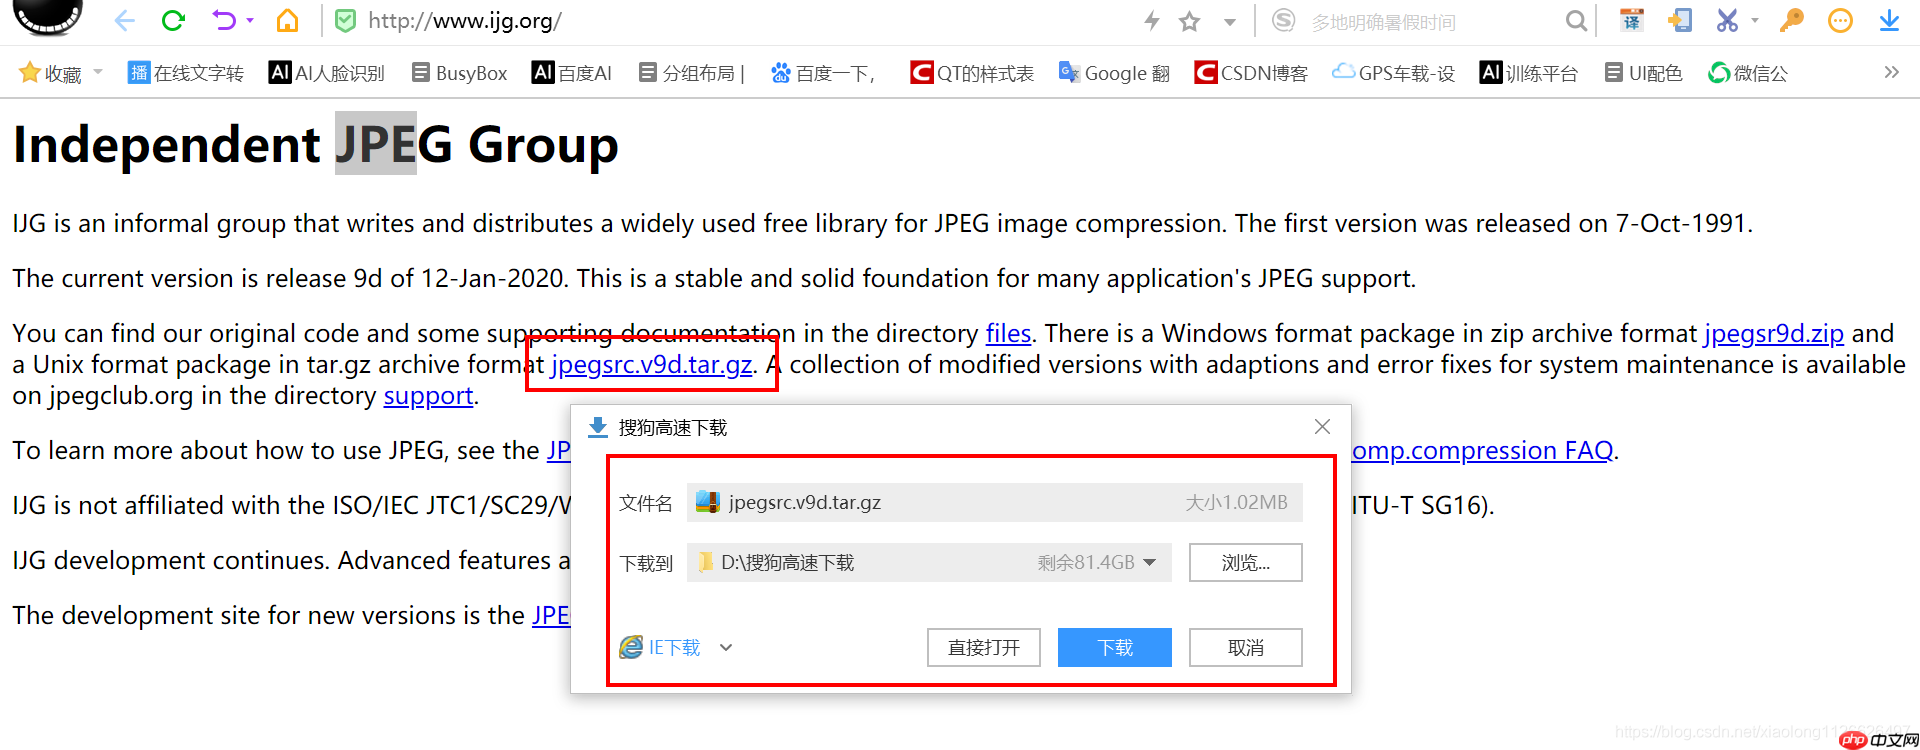The image size is (1920, 750).
Task: Follow the files directory link
Action: [1008, 333]
